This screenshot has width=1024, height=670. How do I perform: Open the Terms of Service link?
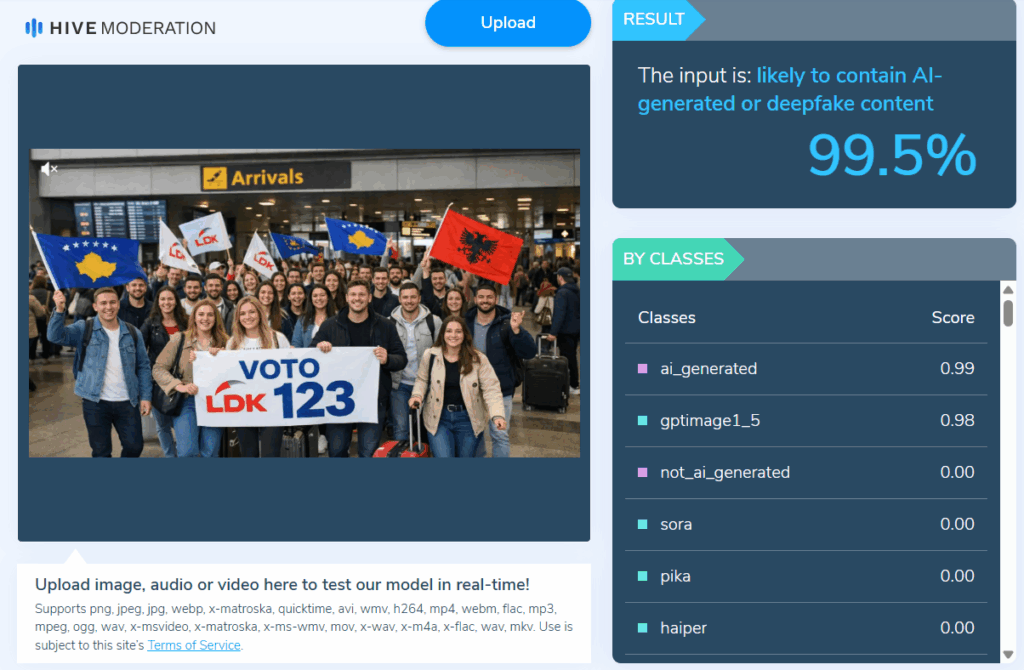(194, 645)
